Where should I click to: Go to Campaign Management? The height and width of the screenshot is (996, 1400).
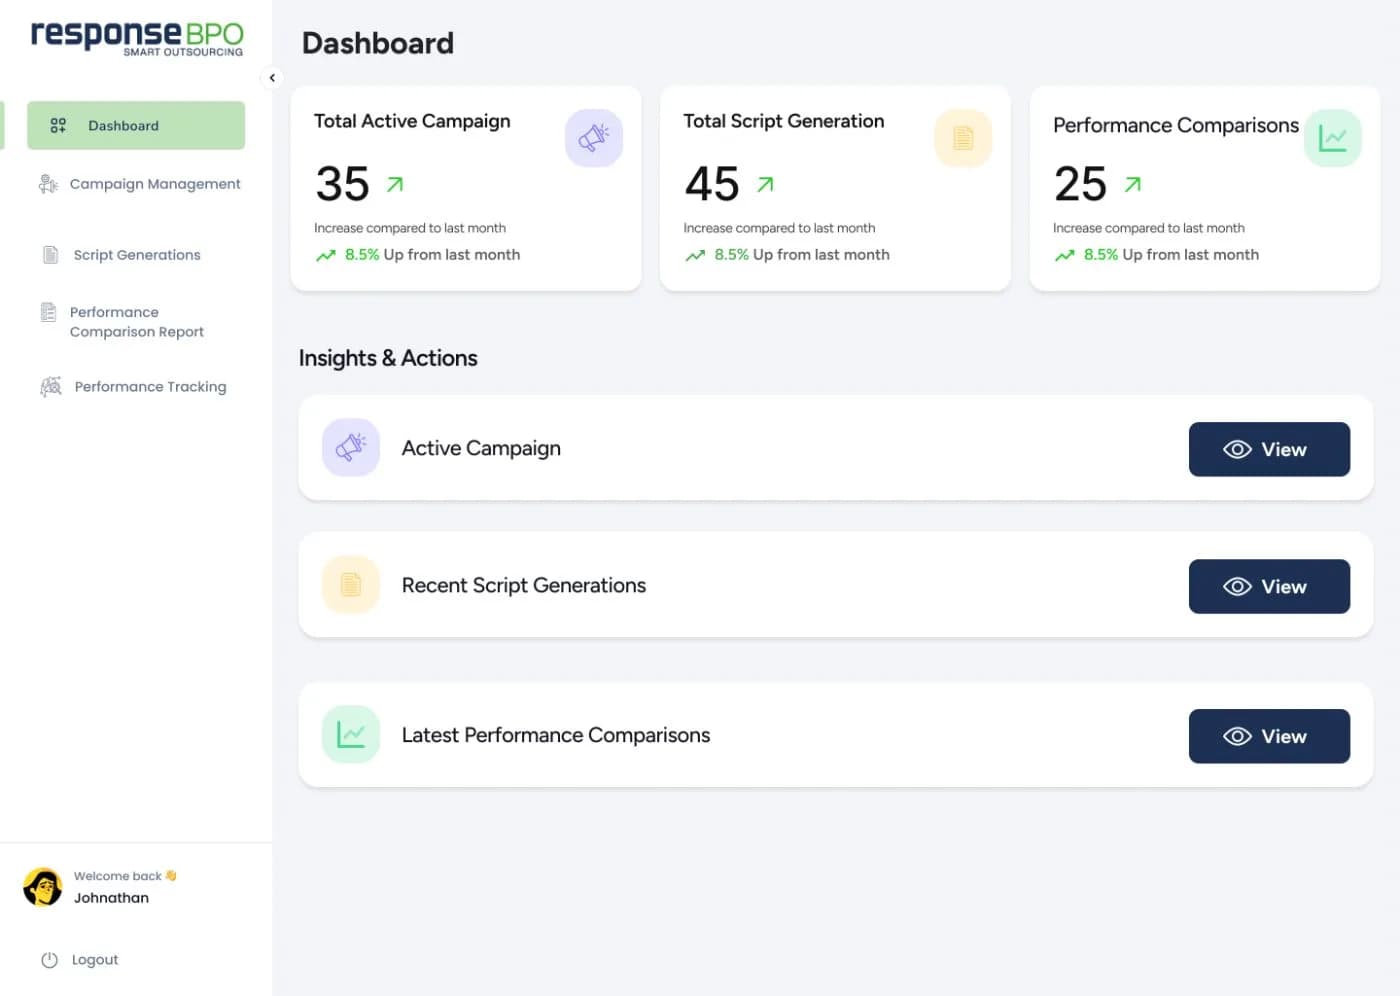tap(140, 184)
